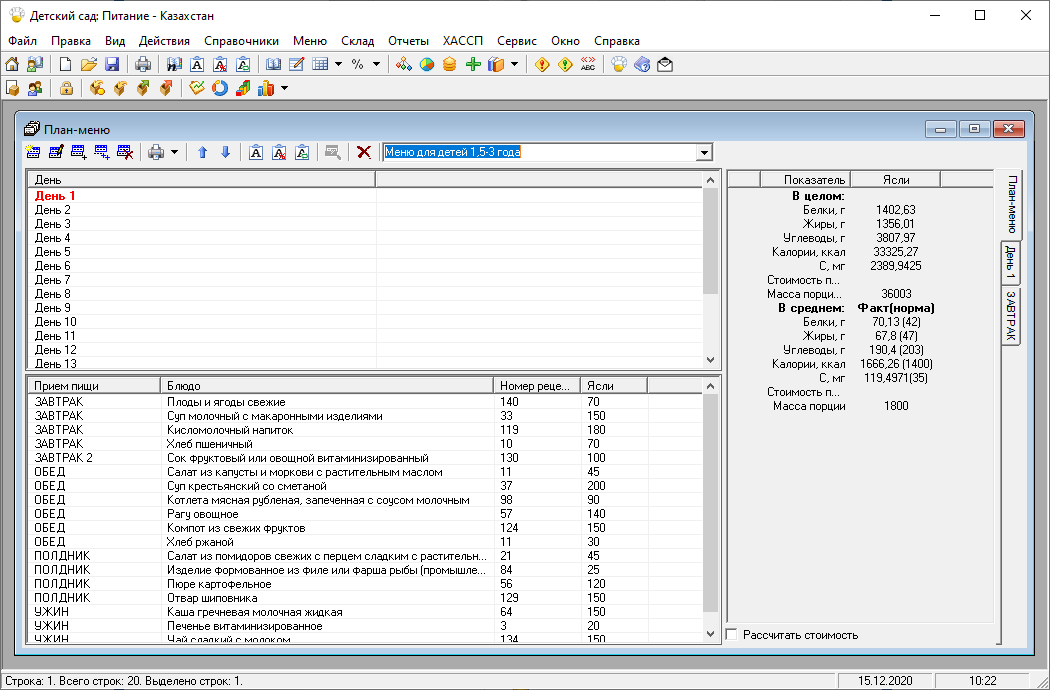Click the Home house icon

(12, 65)
